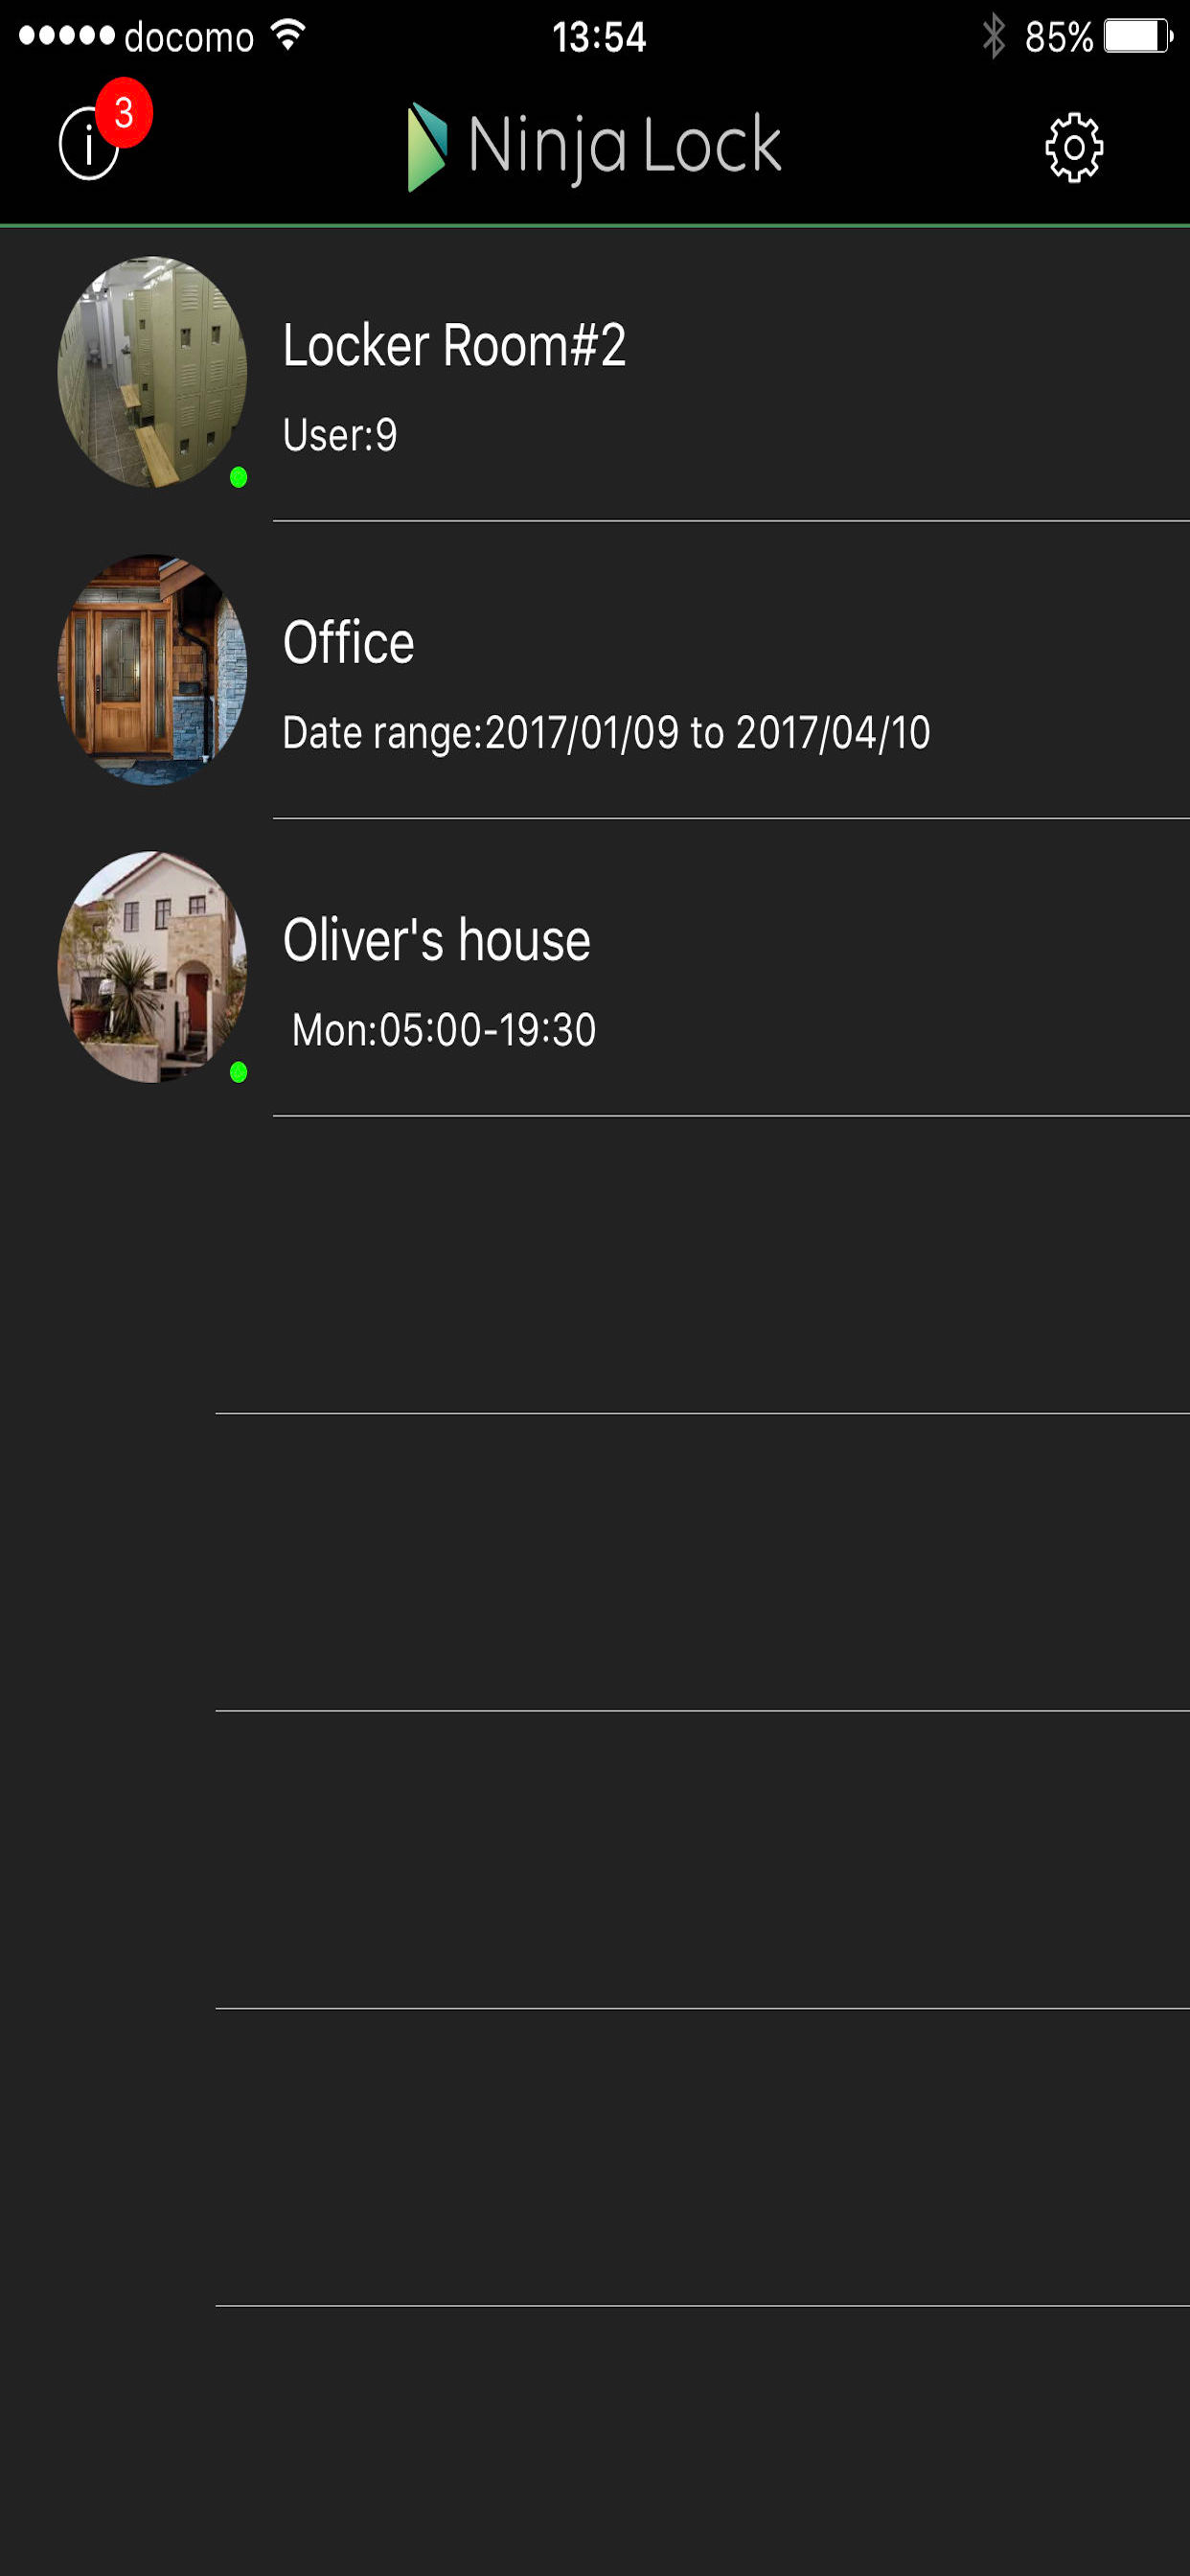Tap the Ninja Lock logo arrow
The width and height of the screenshot is (1190, 2576).
pyautogui.click(x=427, y=147)
